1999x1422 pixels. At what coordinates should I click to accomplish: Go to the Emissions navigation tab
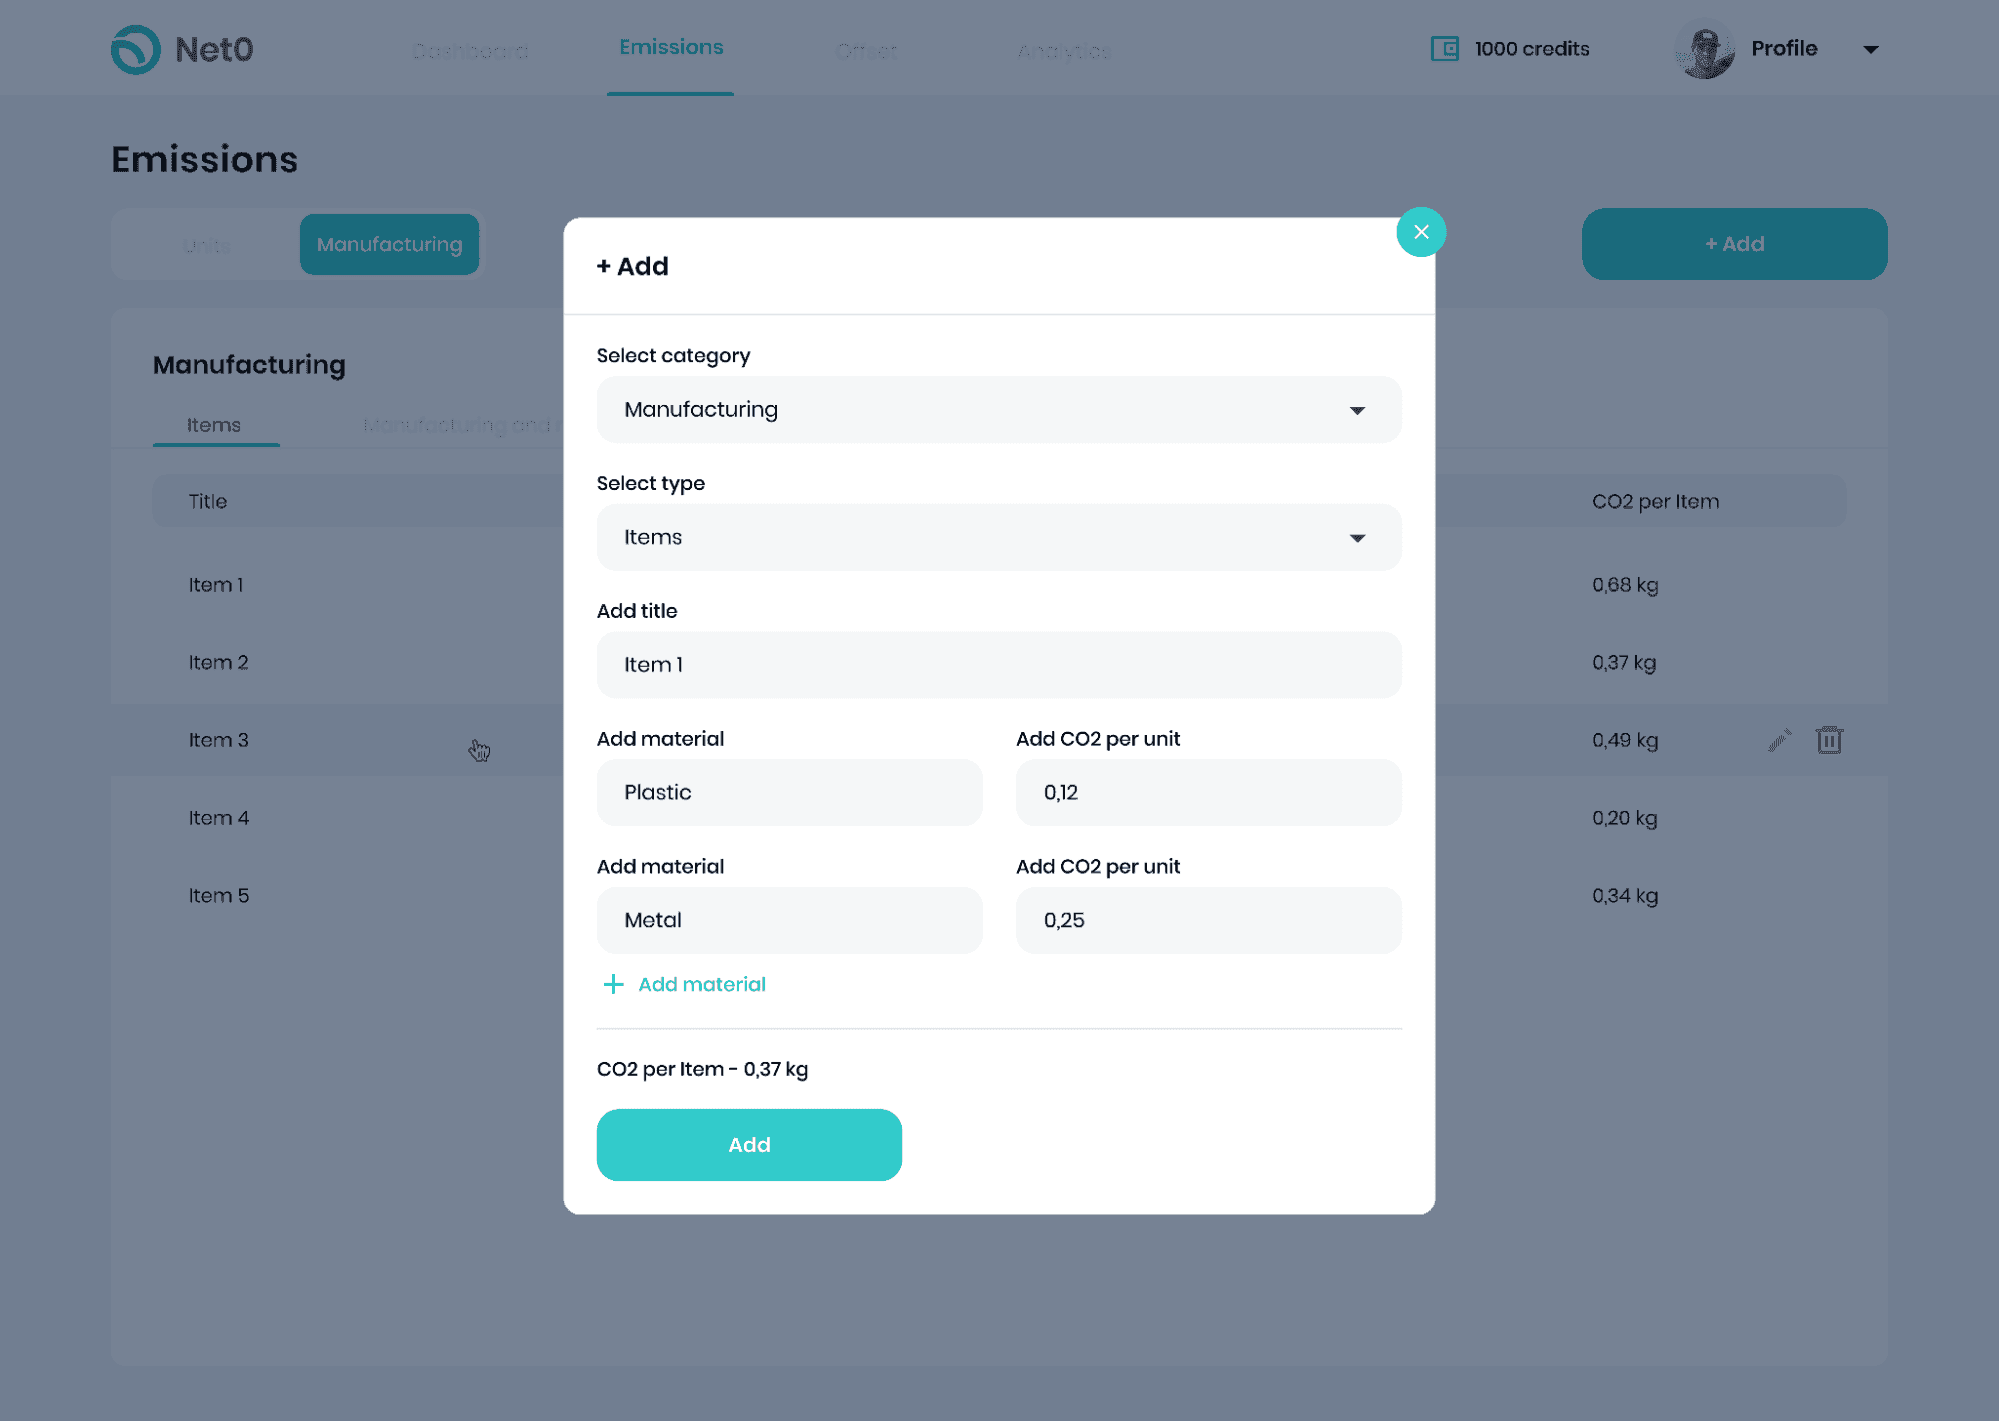670,46
